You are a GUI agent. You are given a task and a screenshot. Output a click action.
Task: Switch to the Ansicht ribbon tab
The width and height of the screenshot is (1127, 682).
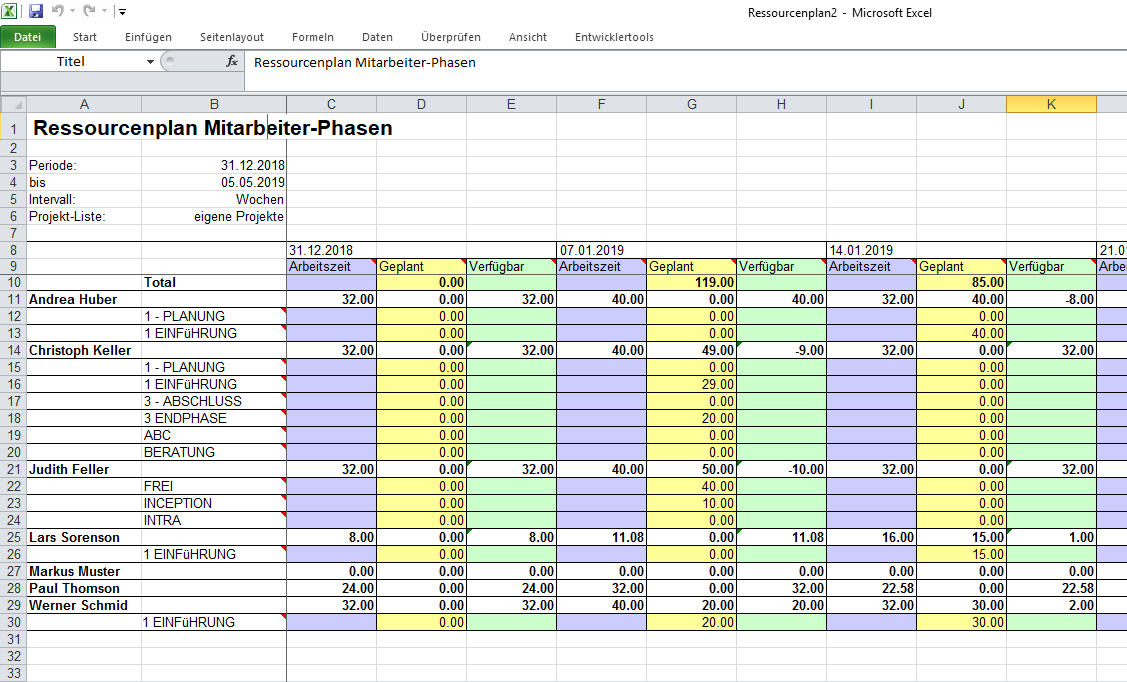coord(527,36)
